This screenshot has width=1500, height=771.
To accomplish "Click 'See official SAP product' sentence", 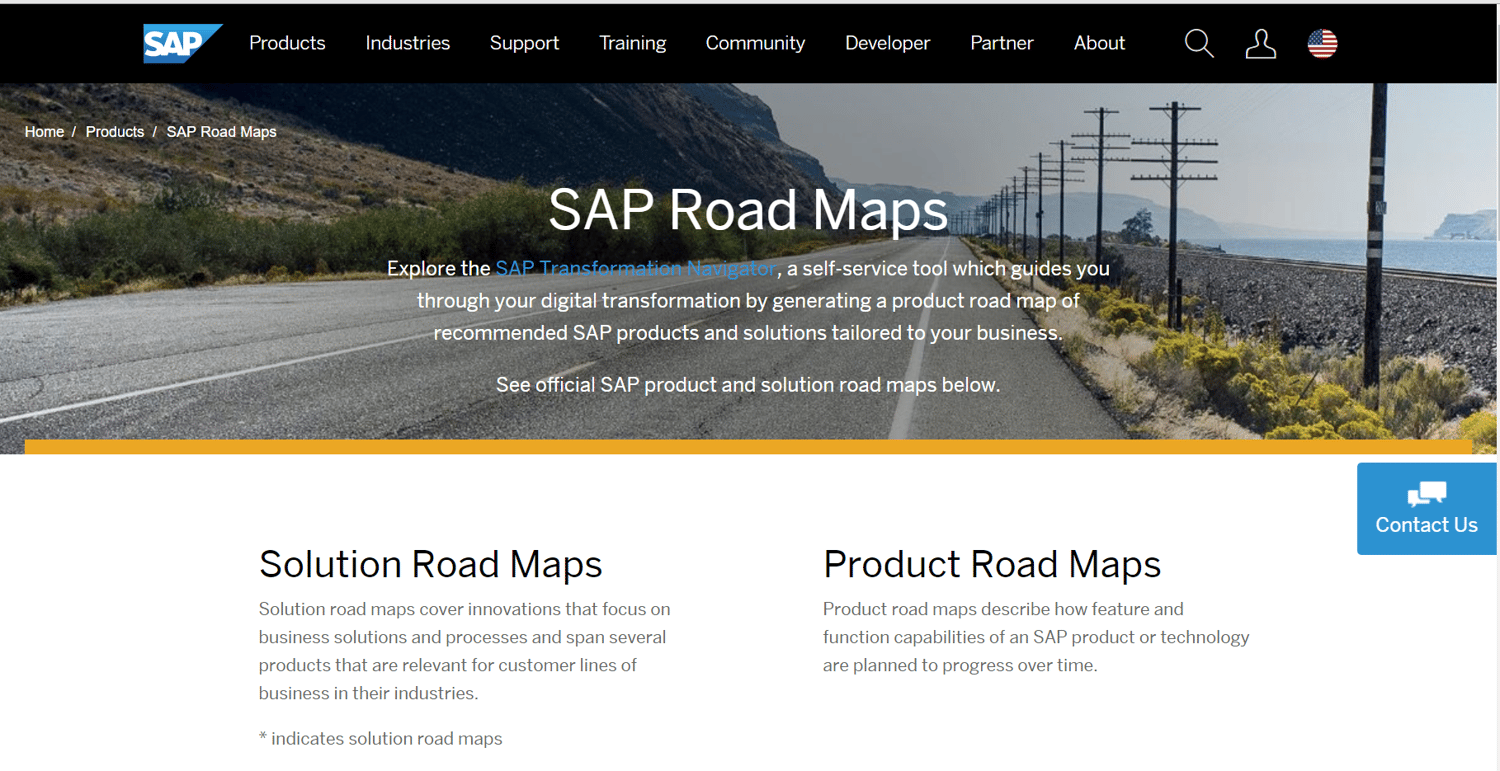I will click(748, 384).
